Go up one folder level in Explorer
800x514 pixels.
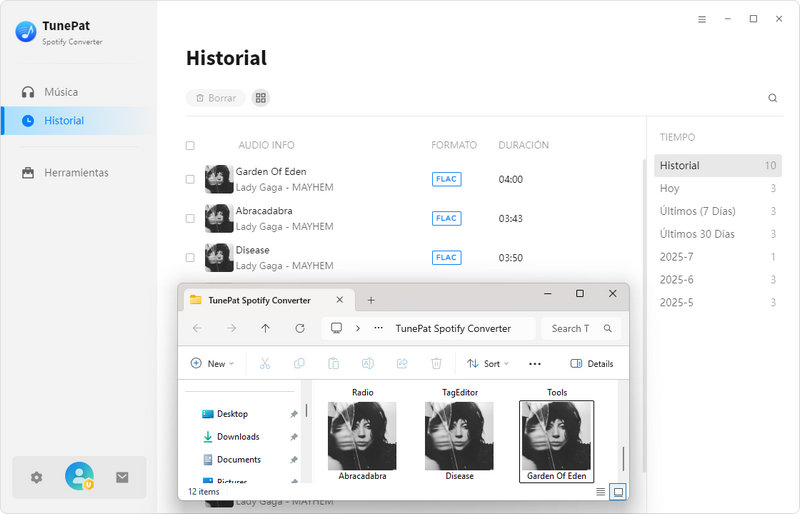[x=265, y=329]
